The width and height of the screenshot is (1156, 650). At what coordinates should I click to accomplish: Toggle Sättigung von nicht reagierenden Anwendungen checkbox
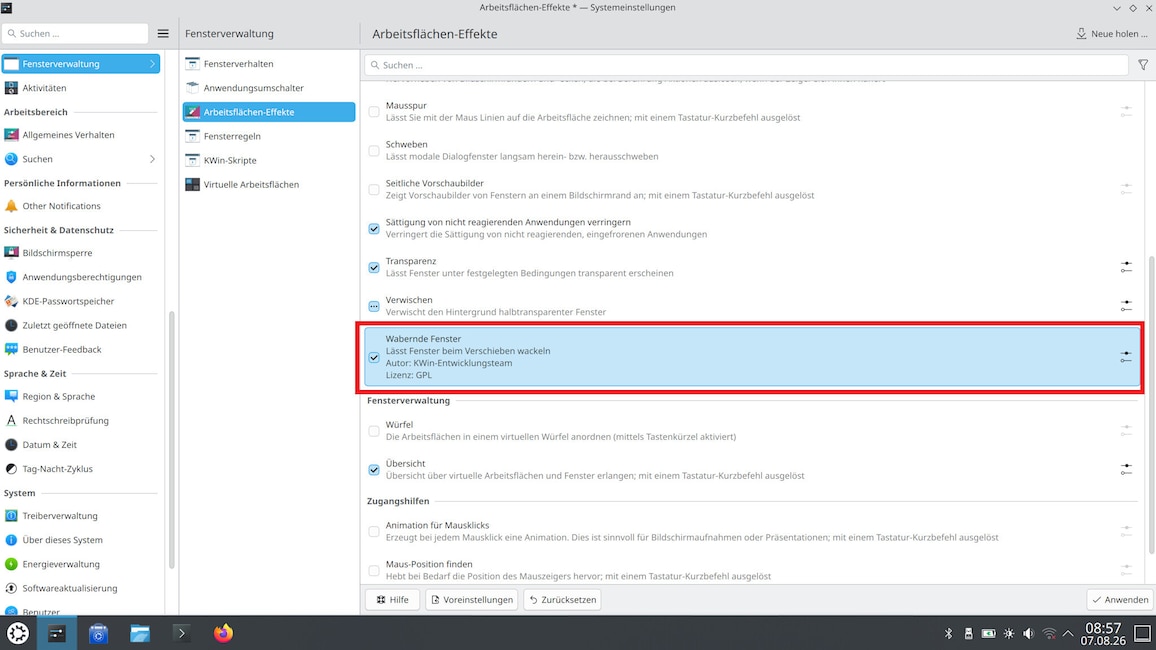click(x=374, y=228)
